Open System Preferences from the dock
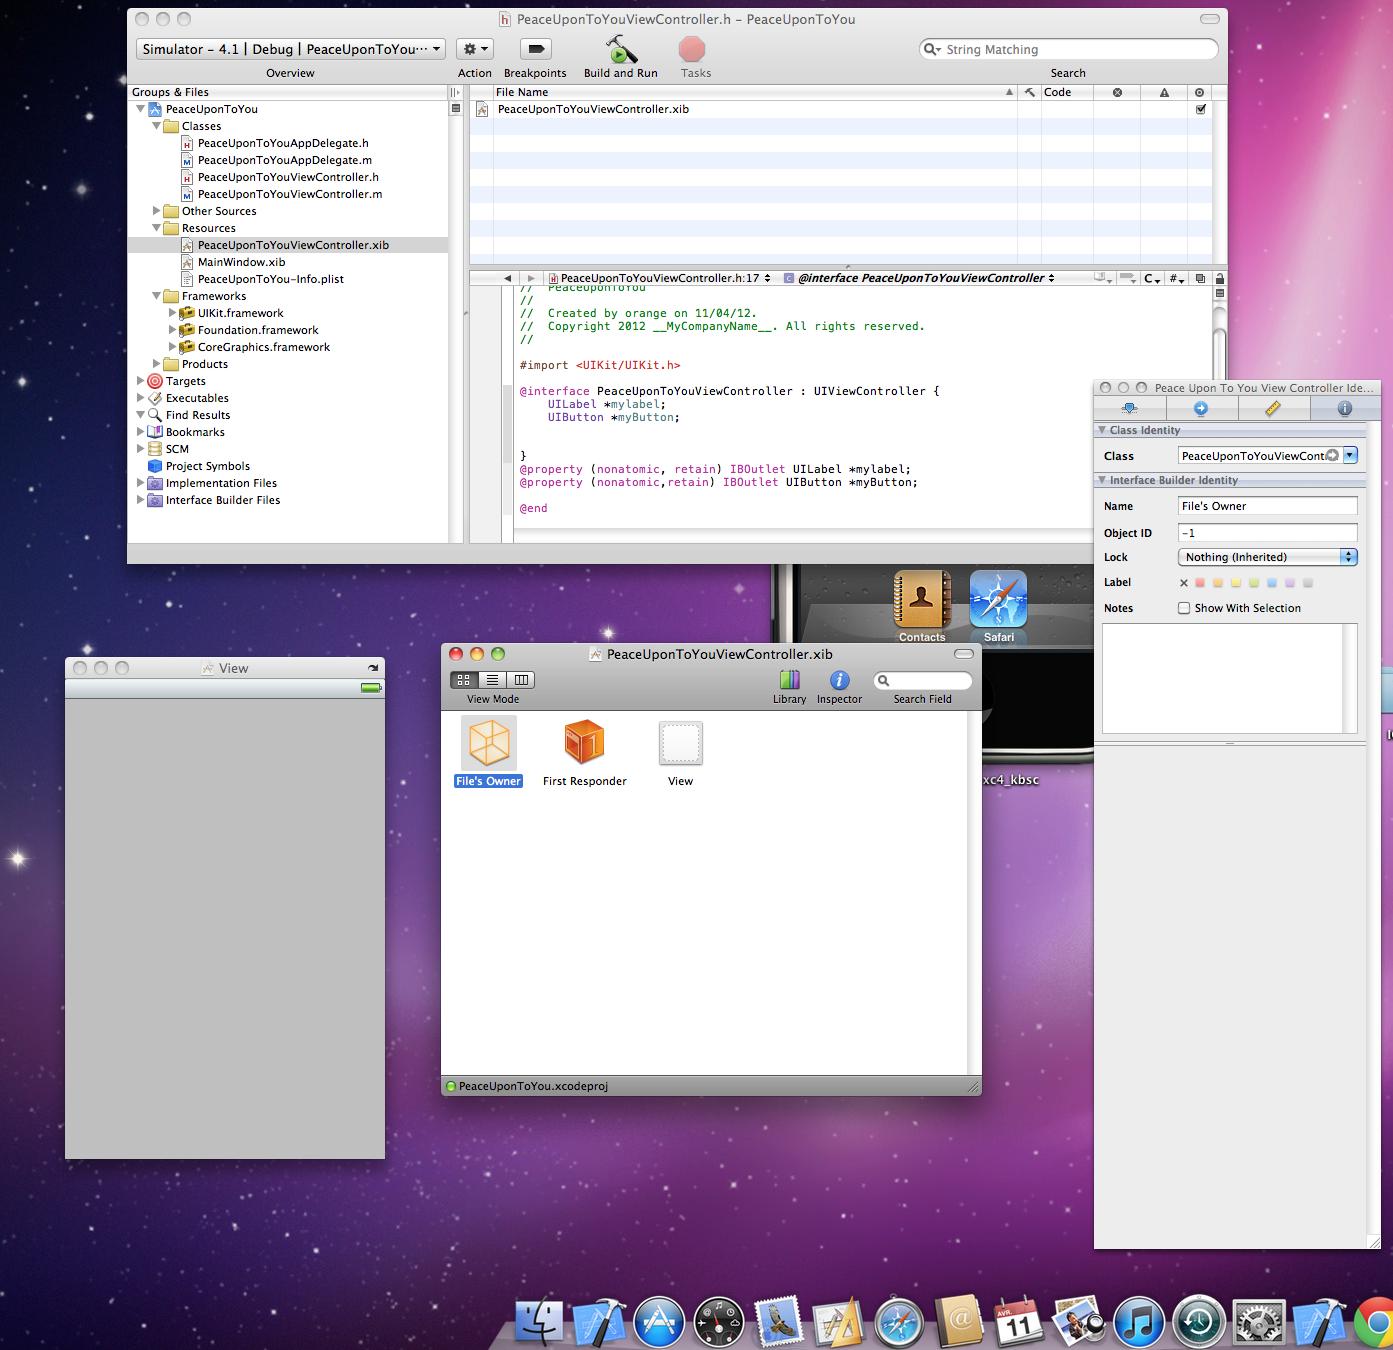The width and height of the screenshot is (1393, 1350). 1259,1323
